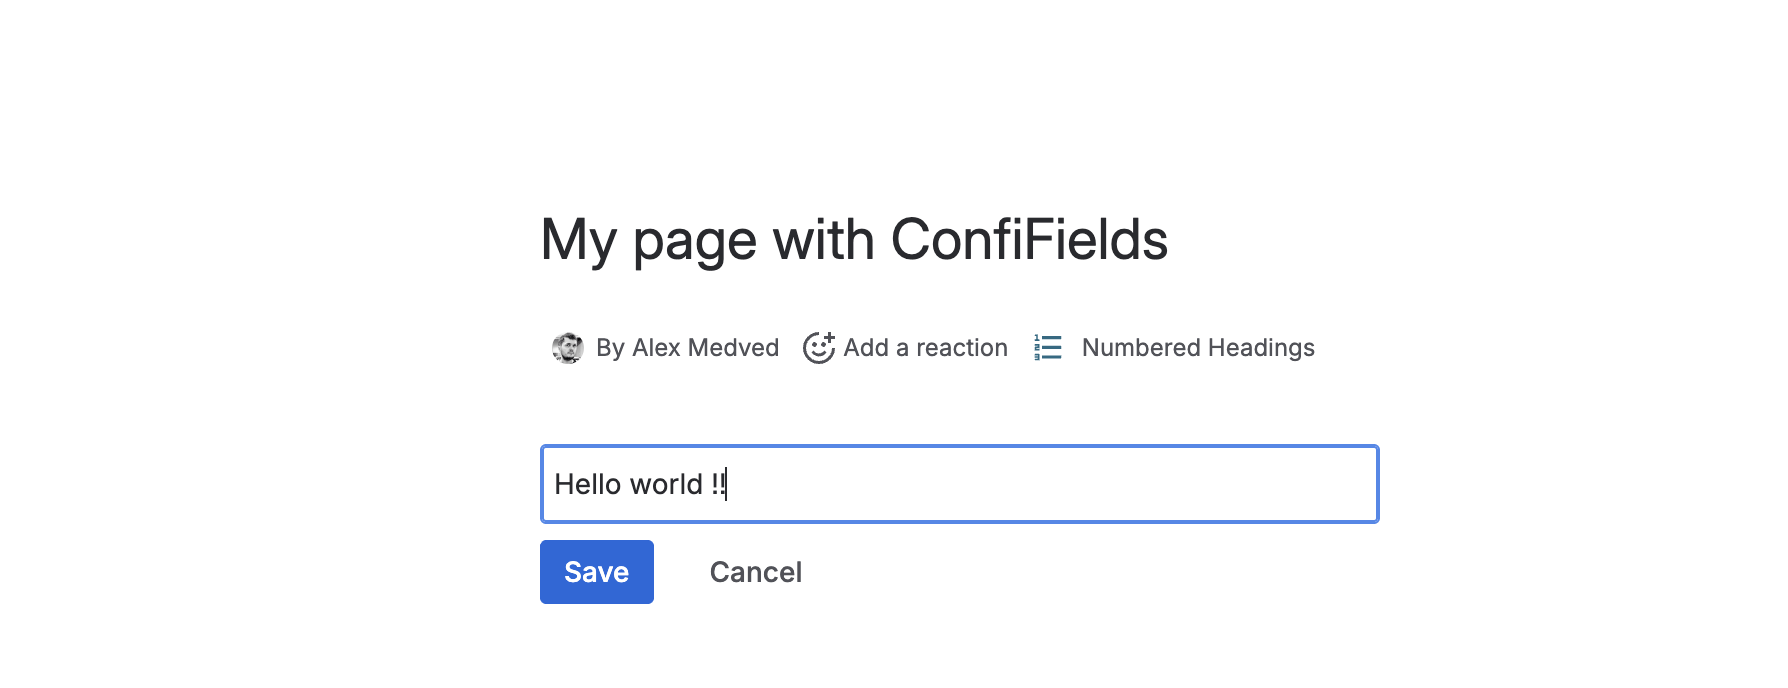
Task: Click the page title 'My page with ConfiFields'
Action: click(853, 240)
